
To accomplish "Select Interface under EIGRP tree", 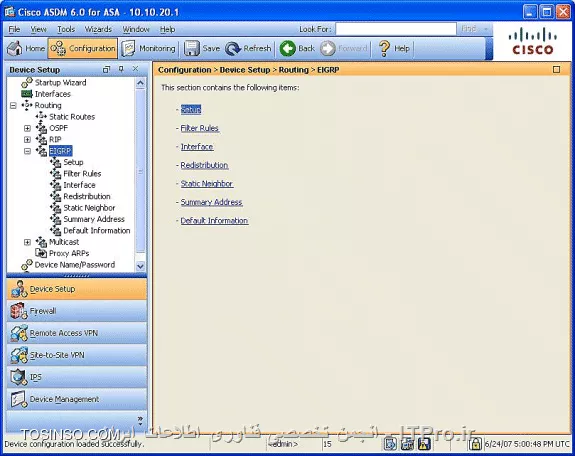I will pos(79,185).
